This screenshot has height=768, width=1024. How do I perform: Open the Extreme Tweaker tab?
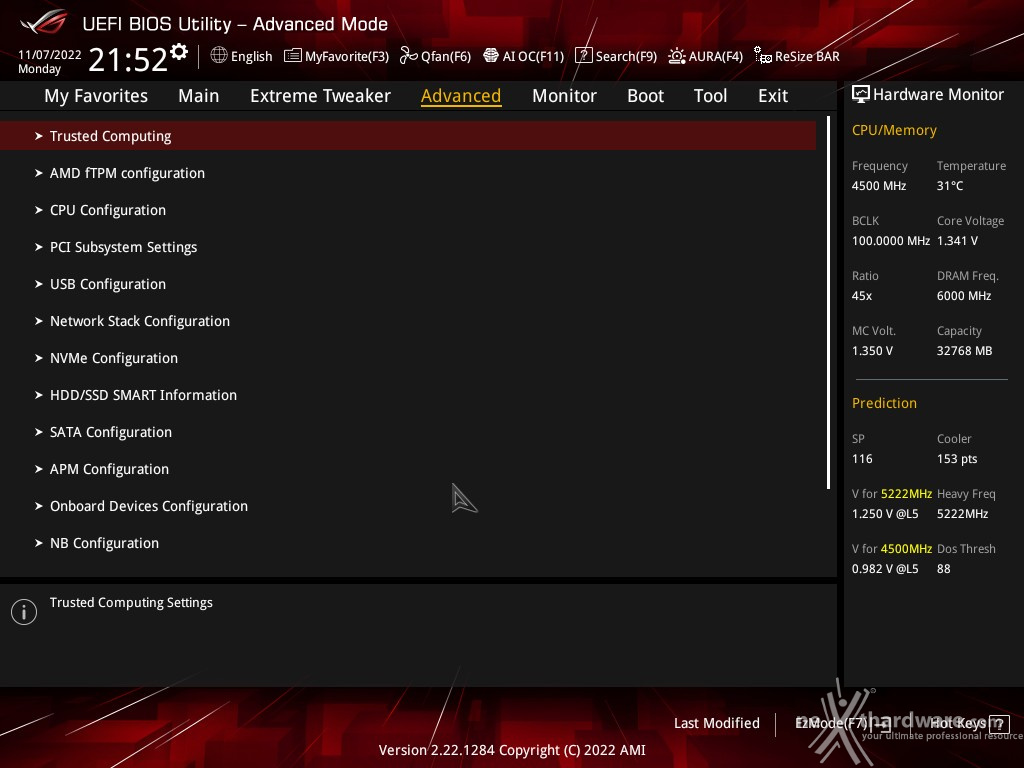(x=320, y=96)
